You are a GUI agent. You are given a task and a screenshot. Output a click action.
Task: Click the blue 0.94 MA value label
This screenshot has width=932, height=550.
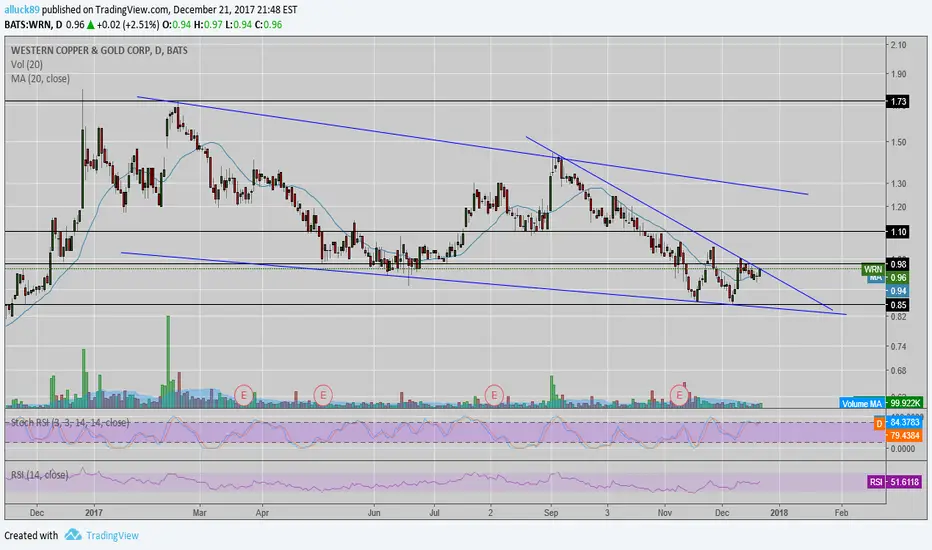[898, 291]
